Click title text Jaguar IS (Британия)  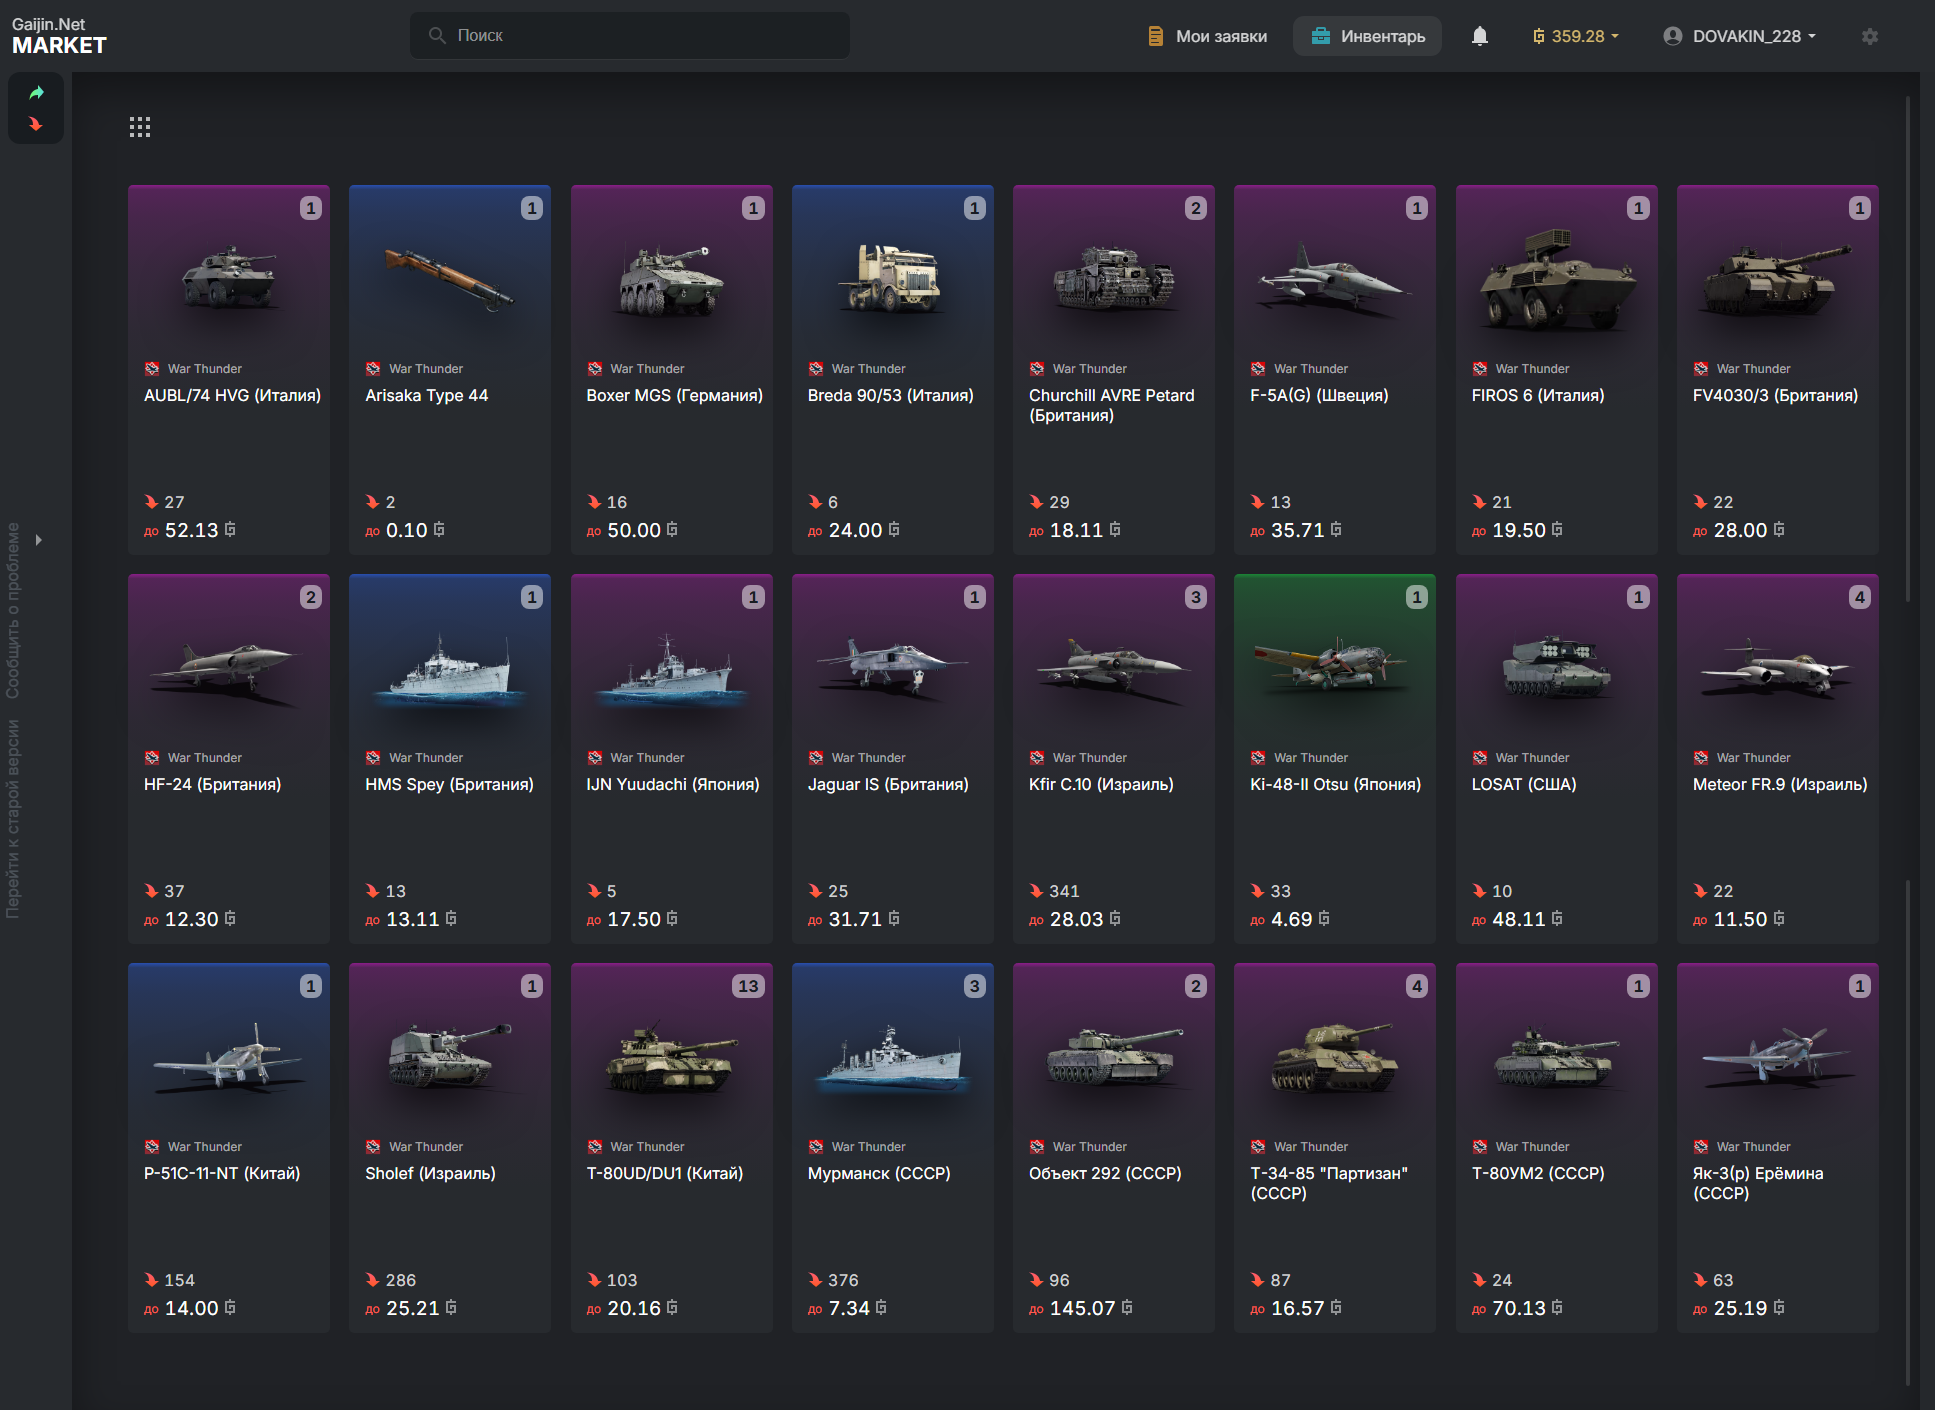[888, 784]
